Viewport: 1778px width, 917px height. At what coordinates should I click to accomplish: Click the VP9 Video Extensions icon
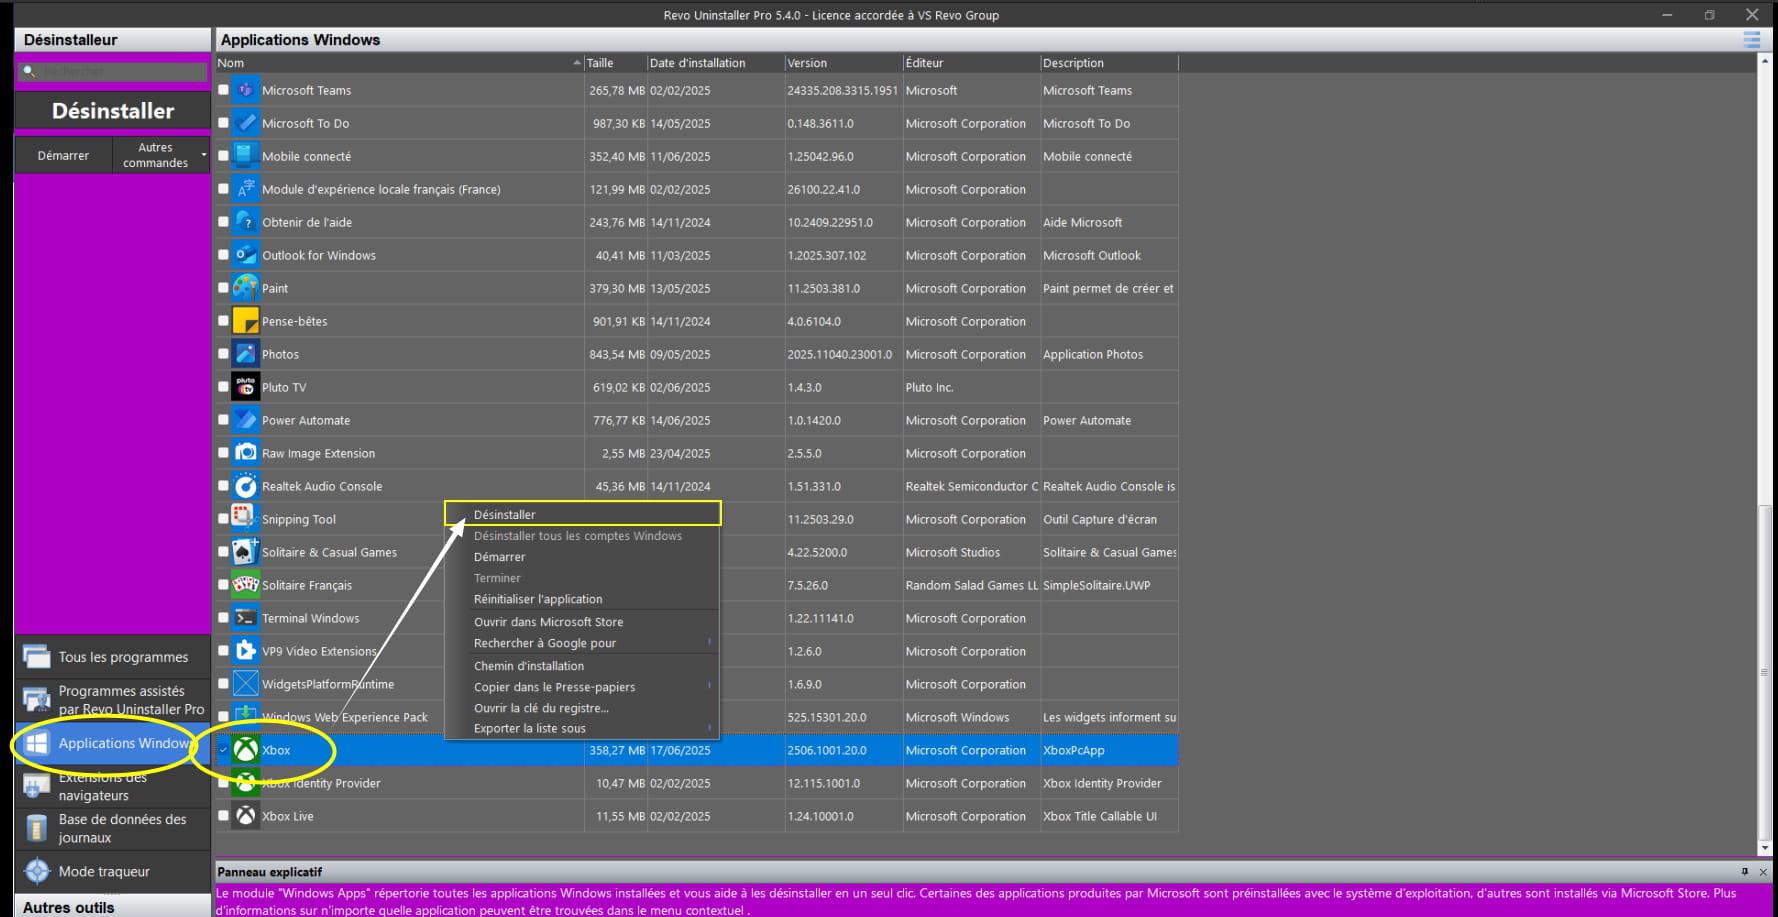[245, 651]
